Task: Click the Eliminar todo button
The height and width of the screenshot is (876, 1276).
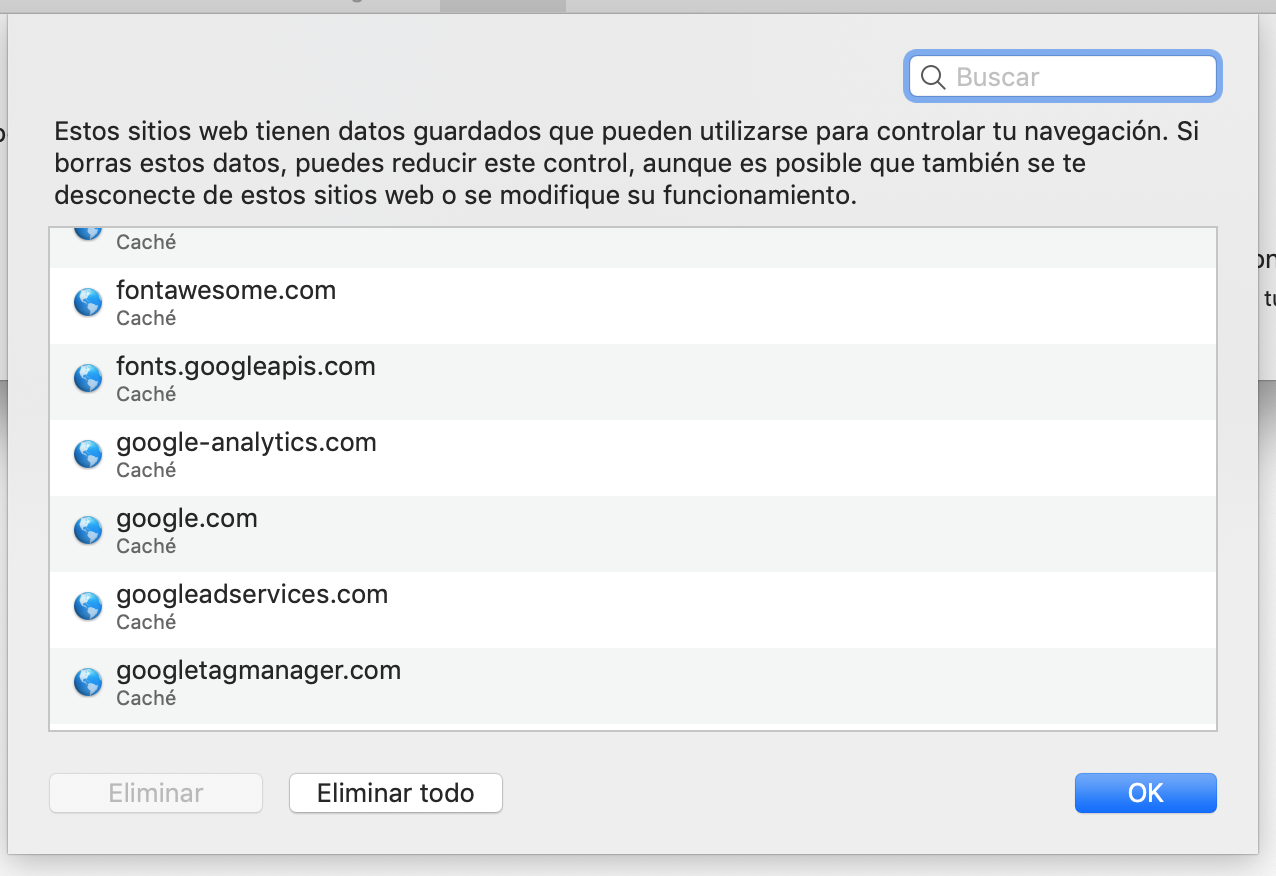Action: pos(396,793)
